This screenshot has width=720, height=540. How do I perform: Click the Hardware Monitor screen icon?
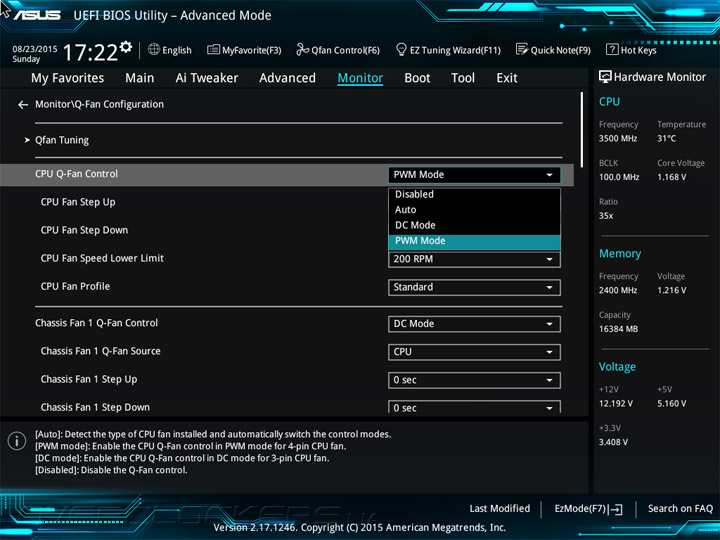605,77
